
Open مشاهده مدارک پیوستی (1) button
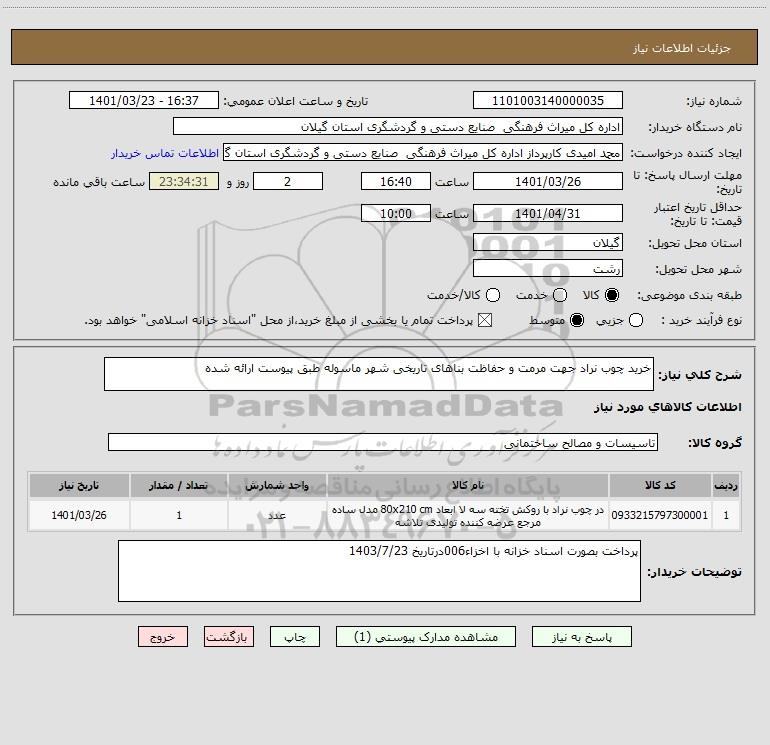point(426,636)
